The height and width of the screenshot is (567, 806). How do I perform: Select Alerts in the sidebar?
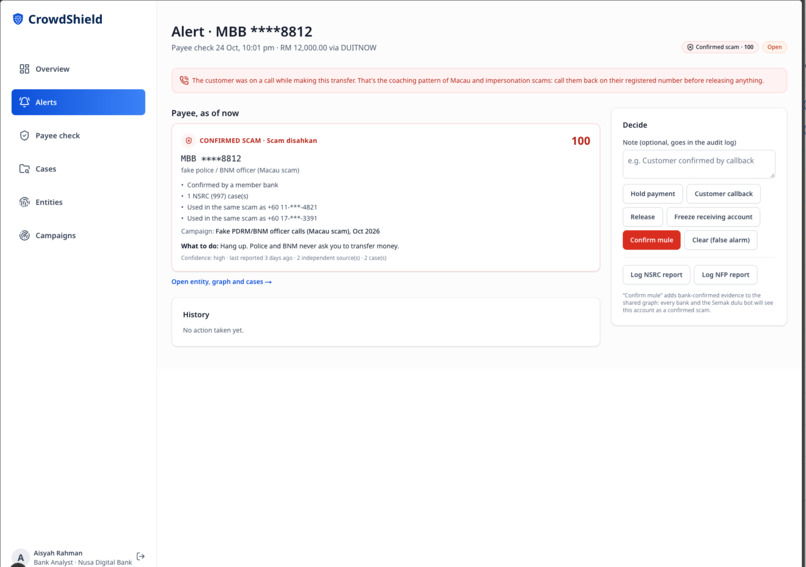coord(78,102)
